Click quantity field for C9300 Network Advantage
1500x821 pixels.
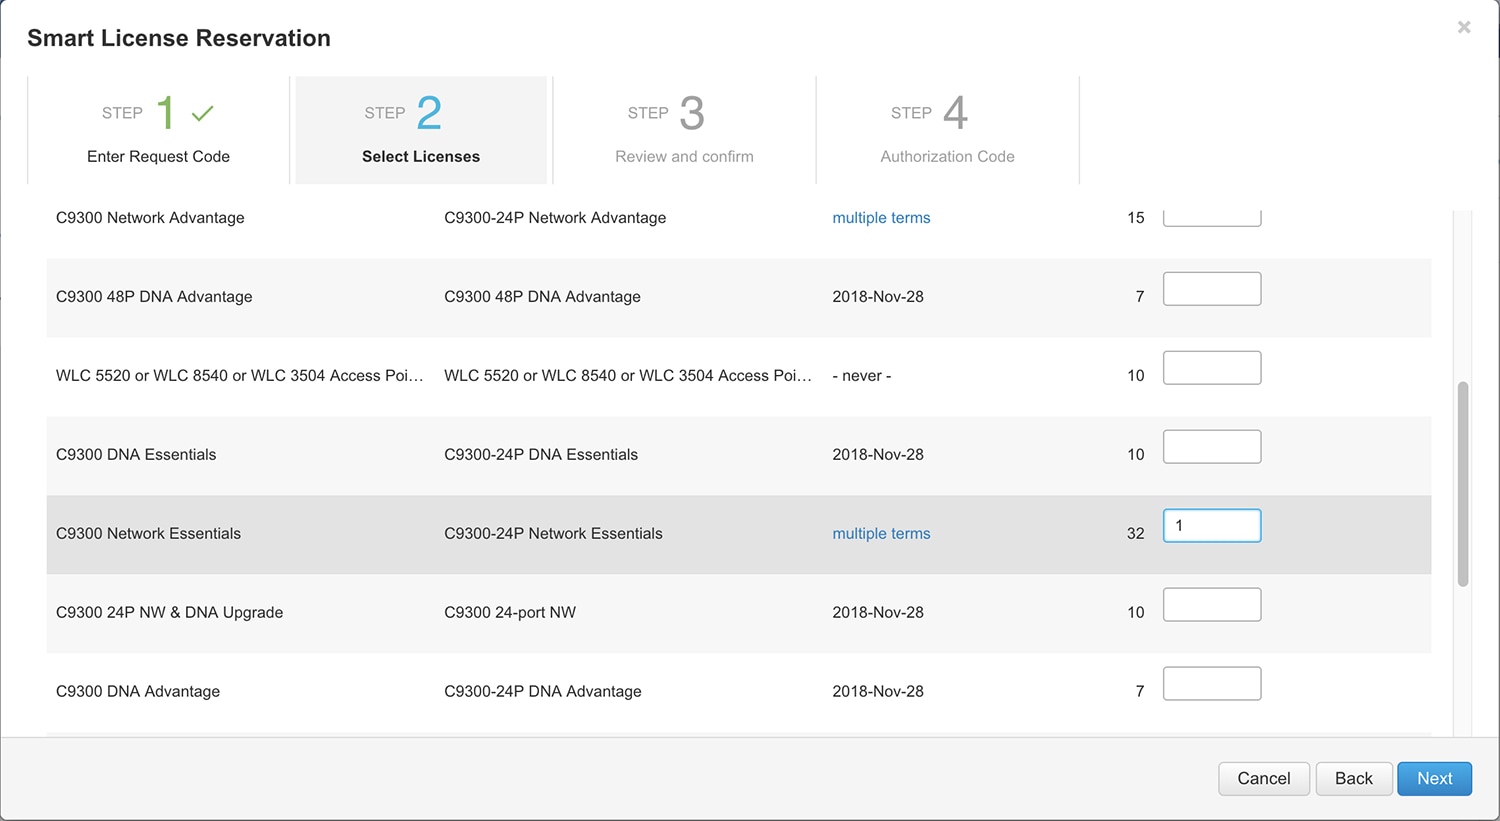pyautogui.click(x=1212, y=218)
